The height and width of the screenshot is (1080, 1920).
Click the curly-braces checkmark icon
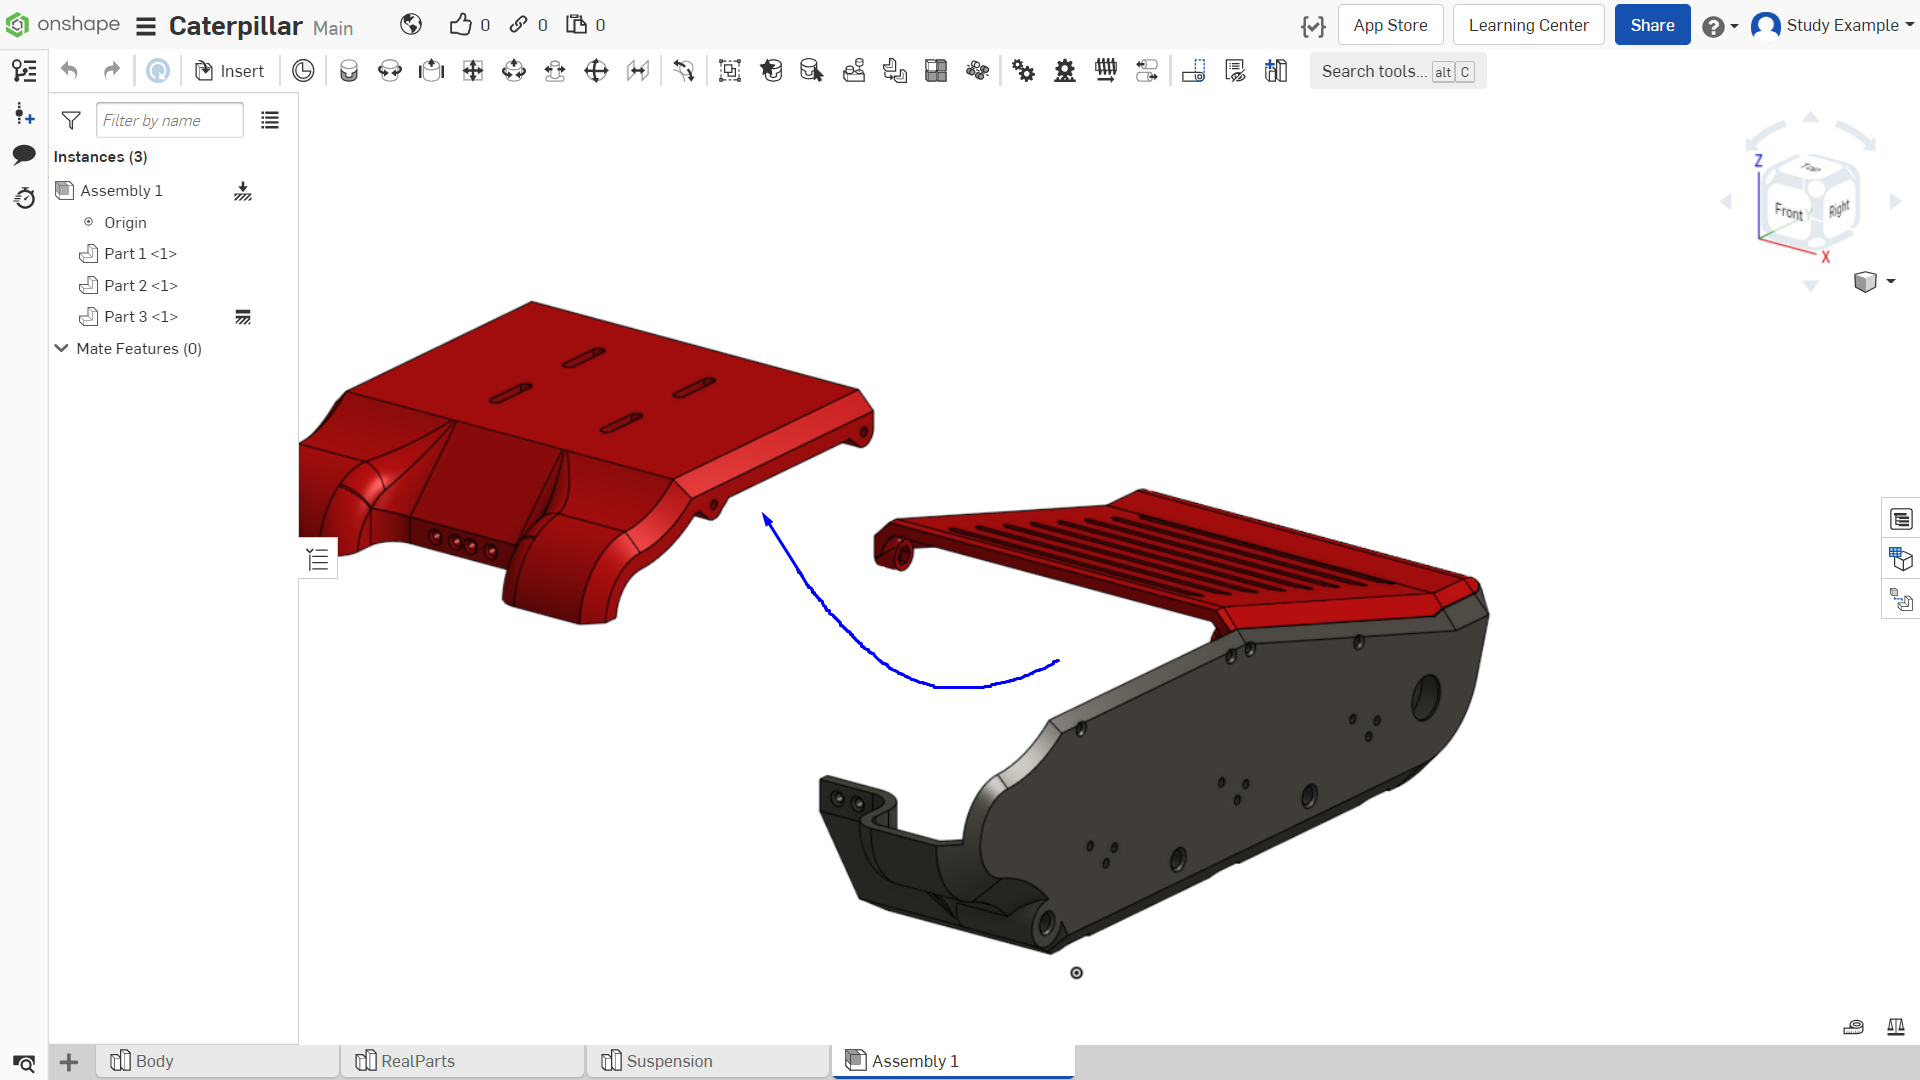1313,26
